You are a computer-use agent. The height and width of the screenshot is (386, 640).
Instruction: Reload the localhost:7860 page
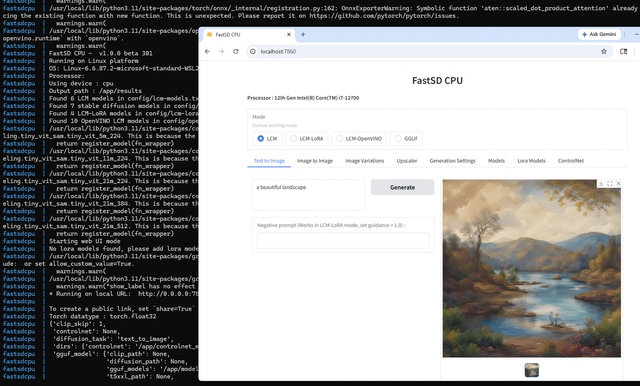pyautogui.click(x=236, y=51)
